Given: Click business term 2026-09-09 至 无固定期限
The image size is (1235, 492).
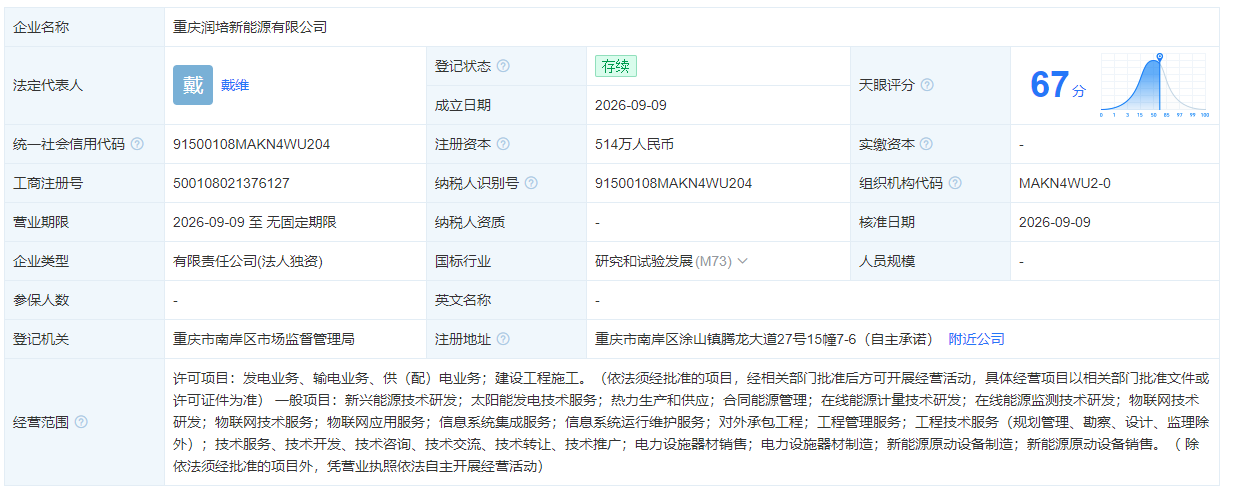Looking at the screenshot, I should click(254, 222).
